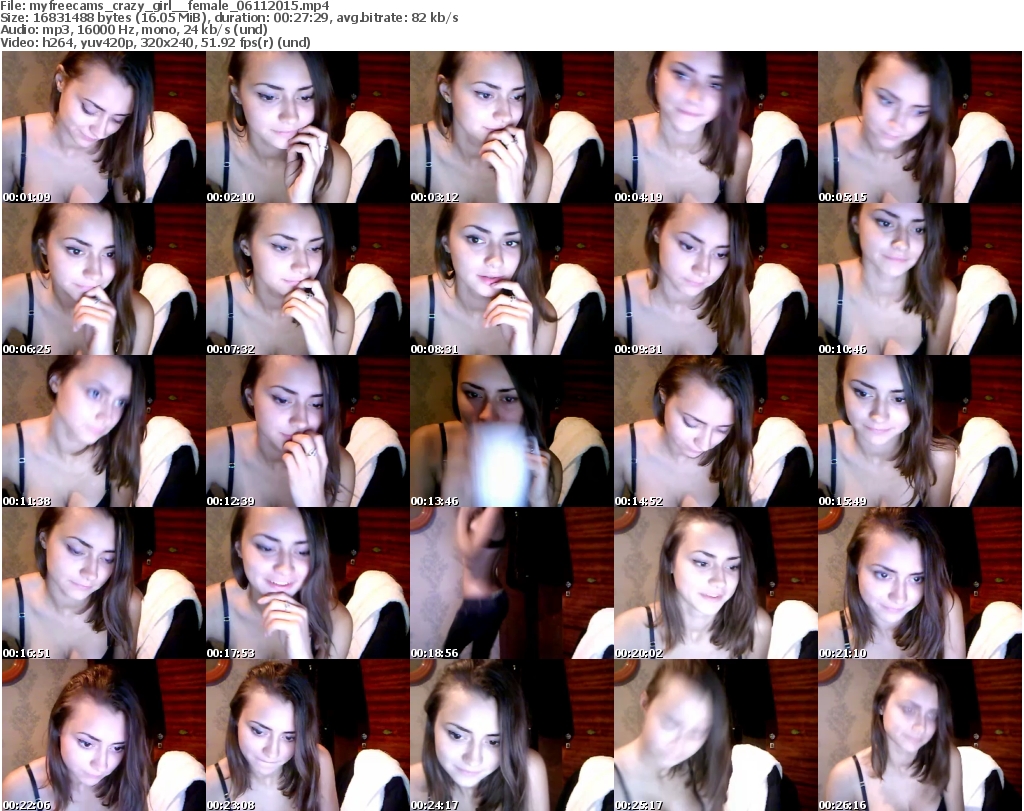Select the frame at 00:02:10

tap(306, 128)
